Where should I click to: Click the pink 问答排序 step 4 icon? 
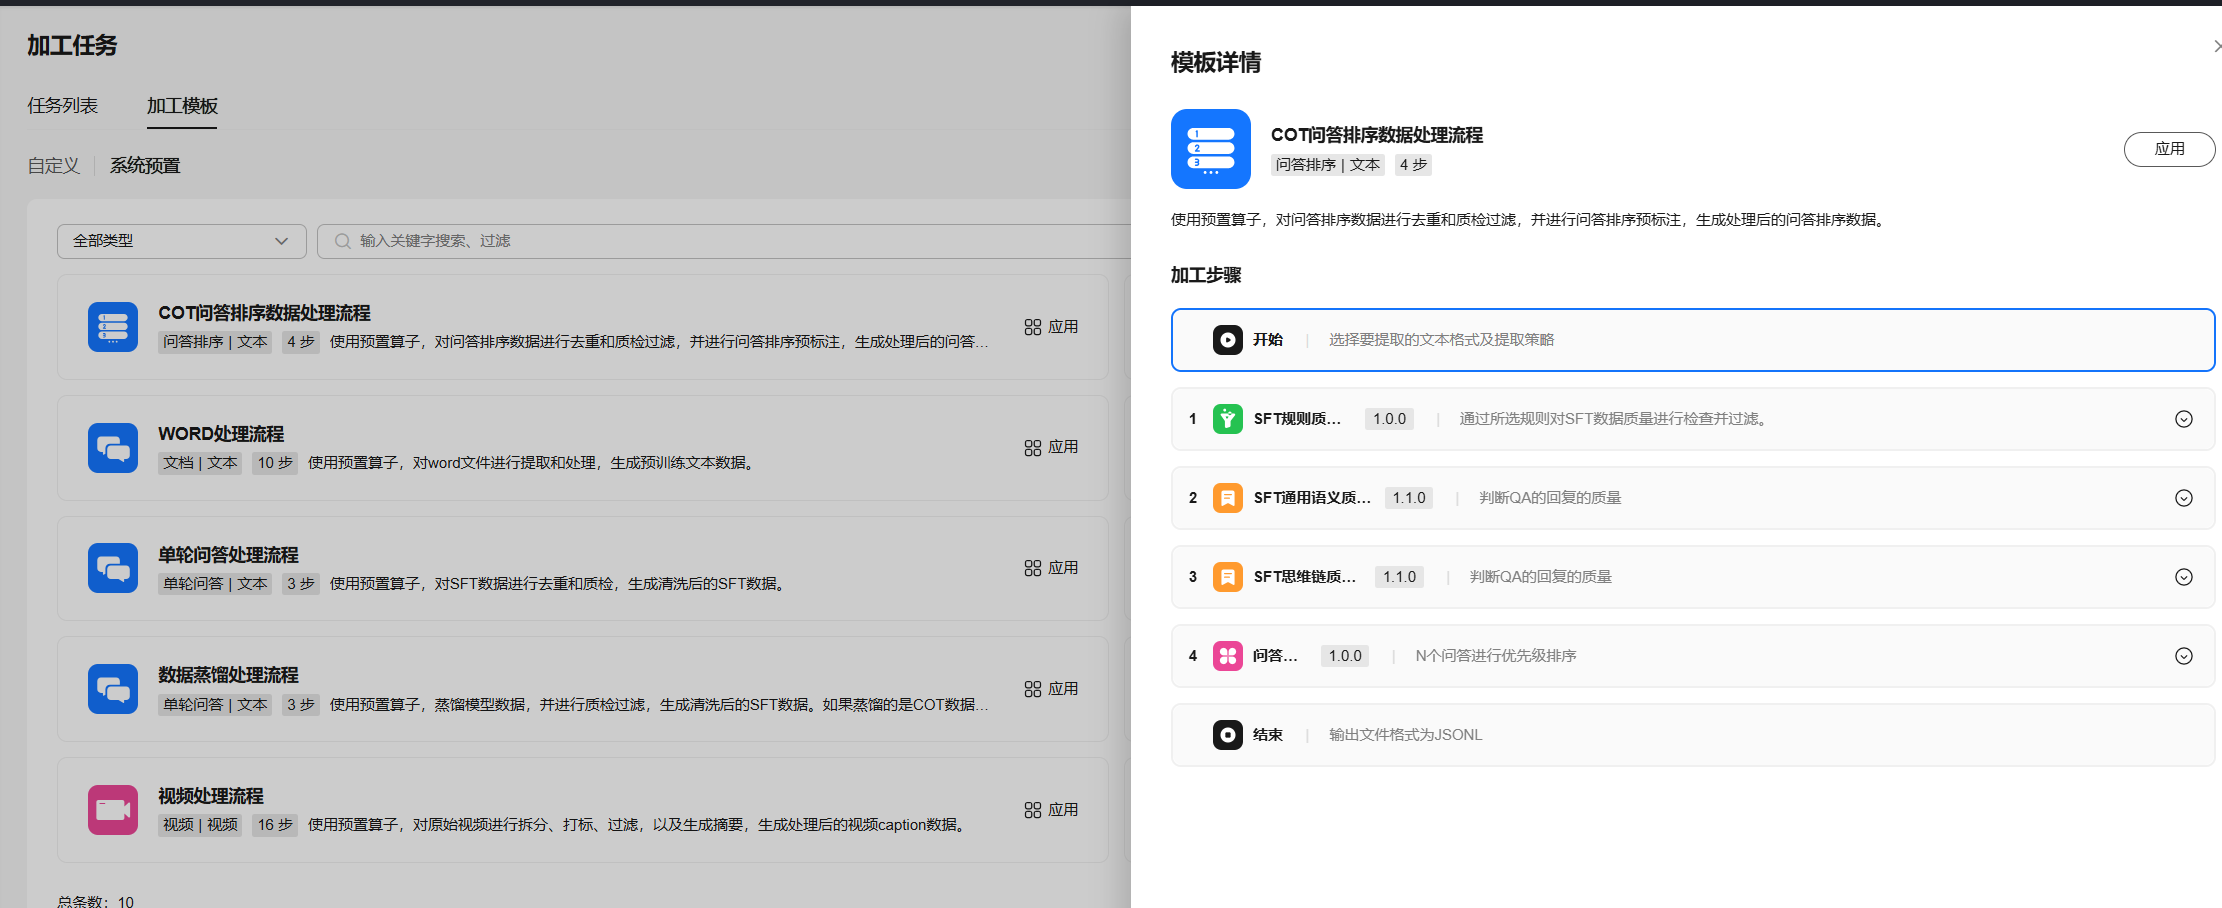click(x=1227, y=656)
